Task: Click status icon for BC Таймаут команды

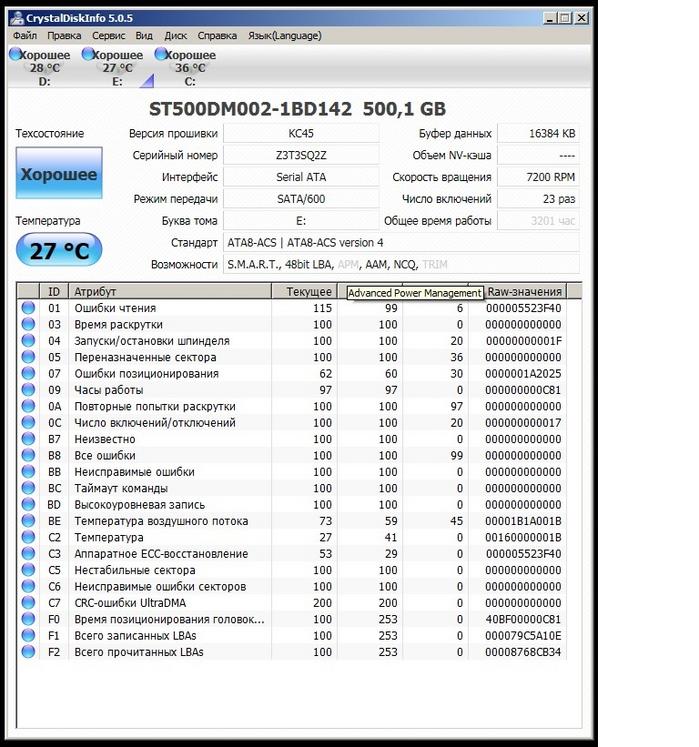Action: [x=28, y=488]
